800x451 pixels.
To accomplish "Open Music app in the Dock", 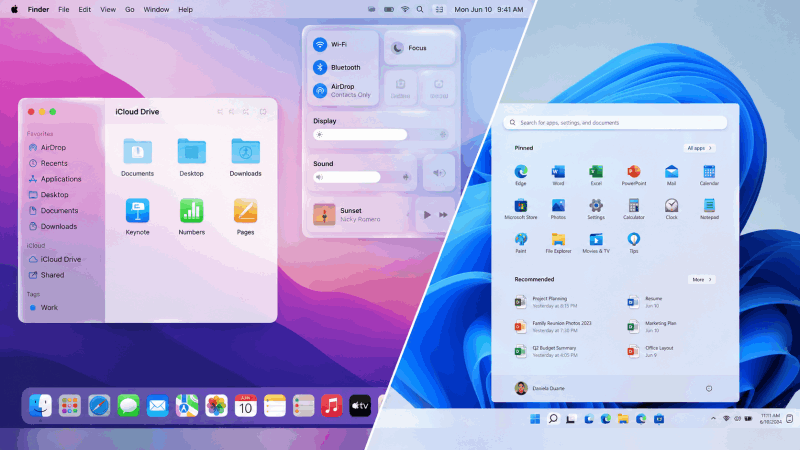I will [332, 406].
